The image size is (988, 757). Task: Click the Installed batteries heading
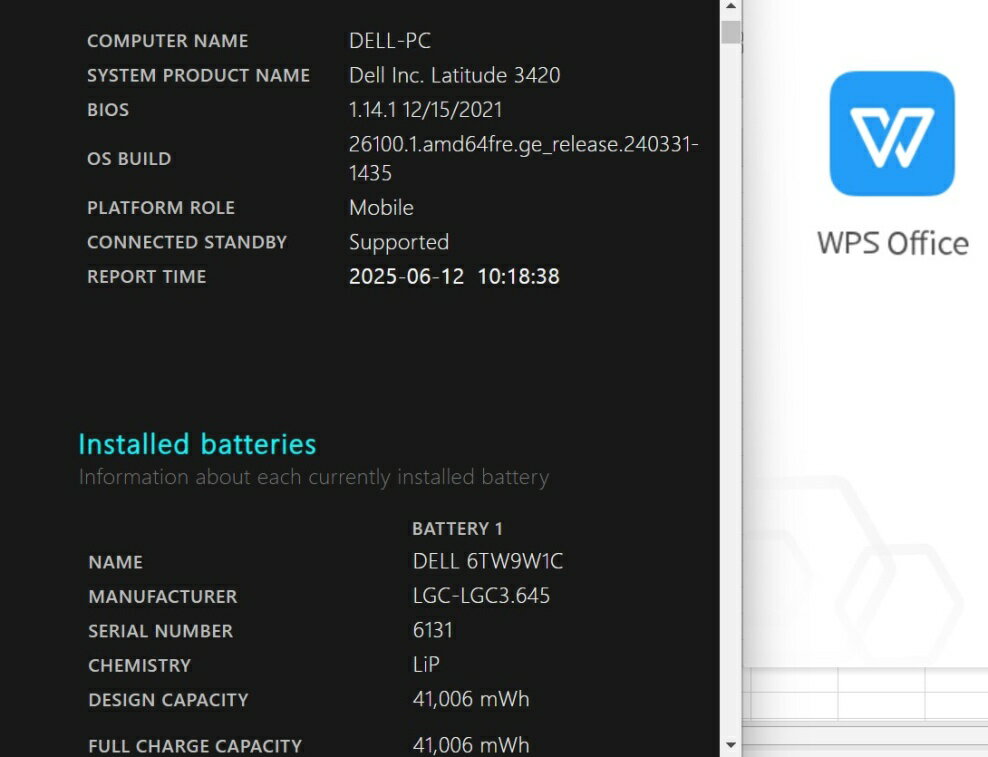coord(197,444)
